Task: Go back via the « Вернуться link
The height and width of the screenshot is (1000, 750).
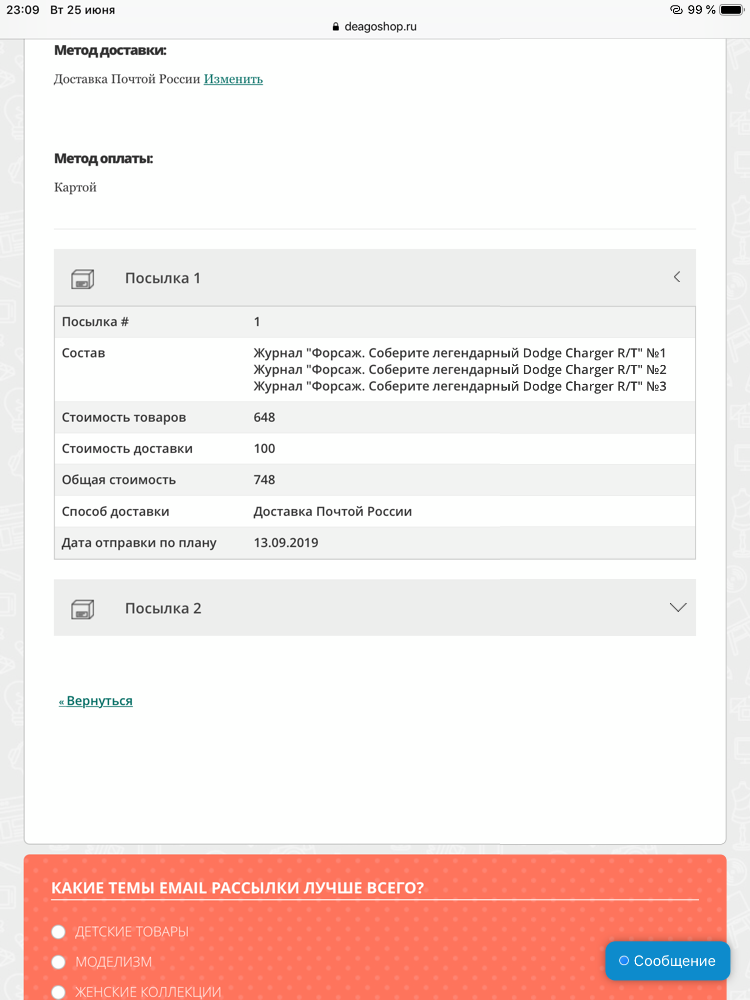Action: click(96, 701)
